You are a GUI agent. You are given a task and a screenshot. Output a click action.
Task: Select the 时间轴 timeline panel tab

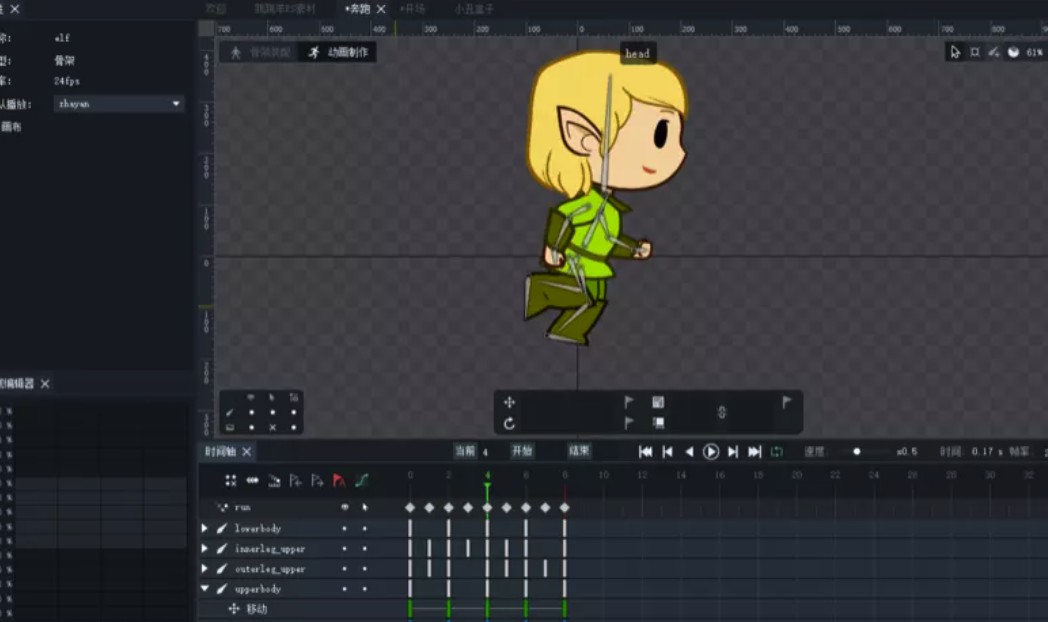pyautogui.click(x=221, y=452)
